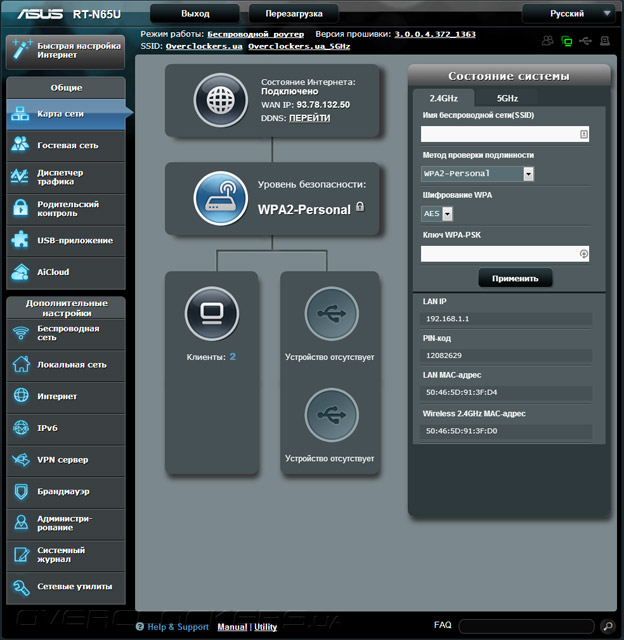Click the Help & Support link
This screenshot has height=640, width=624.
coord(178,627)
